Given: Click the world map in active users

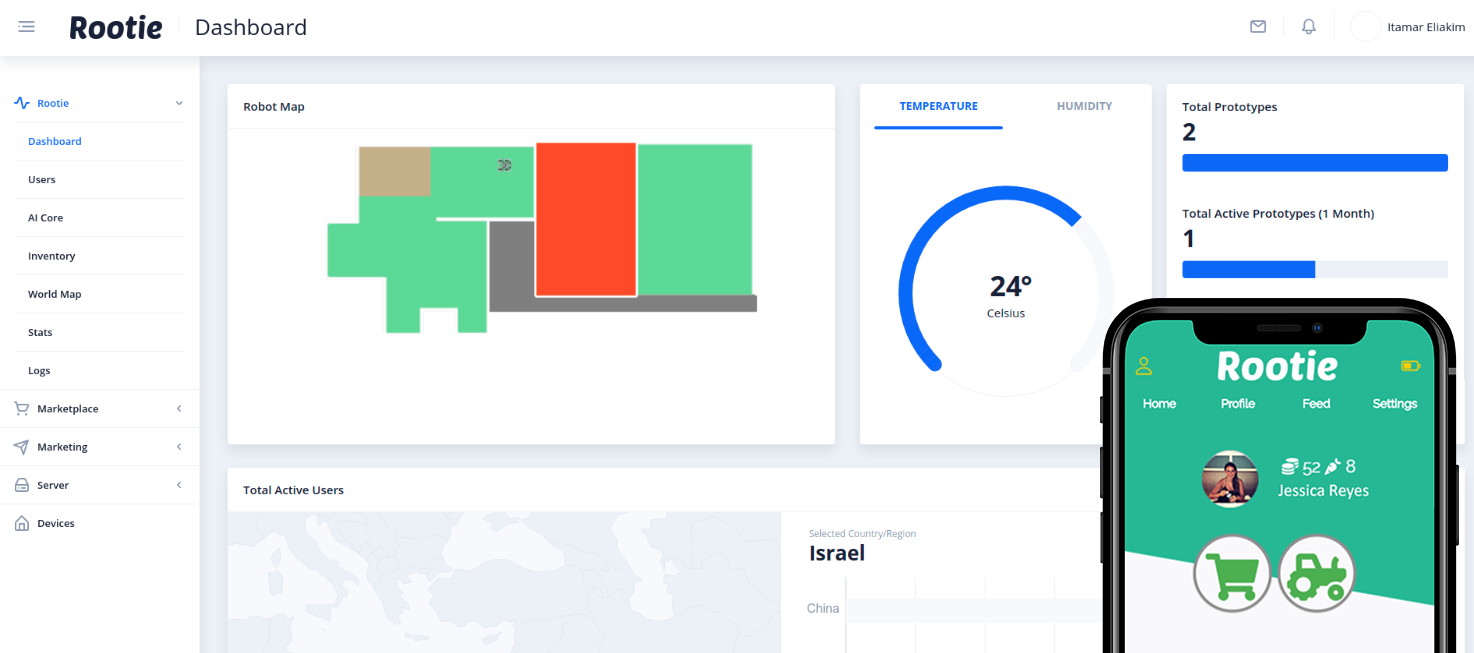Looking at the screenshot, I should [504, 582].
